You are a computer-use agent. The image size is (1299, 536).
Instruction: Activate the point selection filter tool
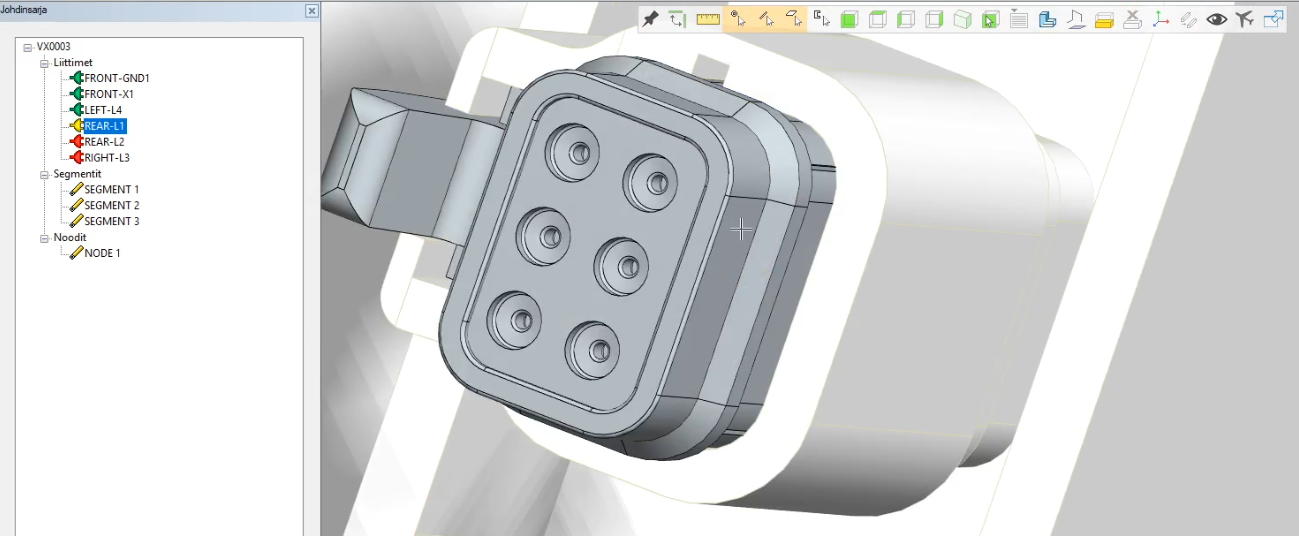click(738, 19)
